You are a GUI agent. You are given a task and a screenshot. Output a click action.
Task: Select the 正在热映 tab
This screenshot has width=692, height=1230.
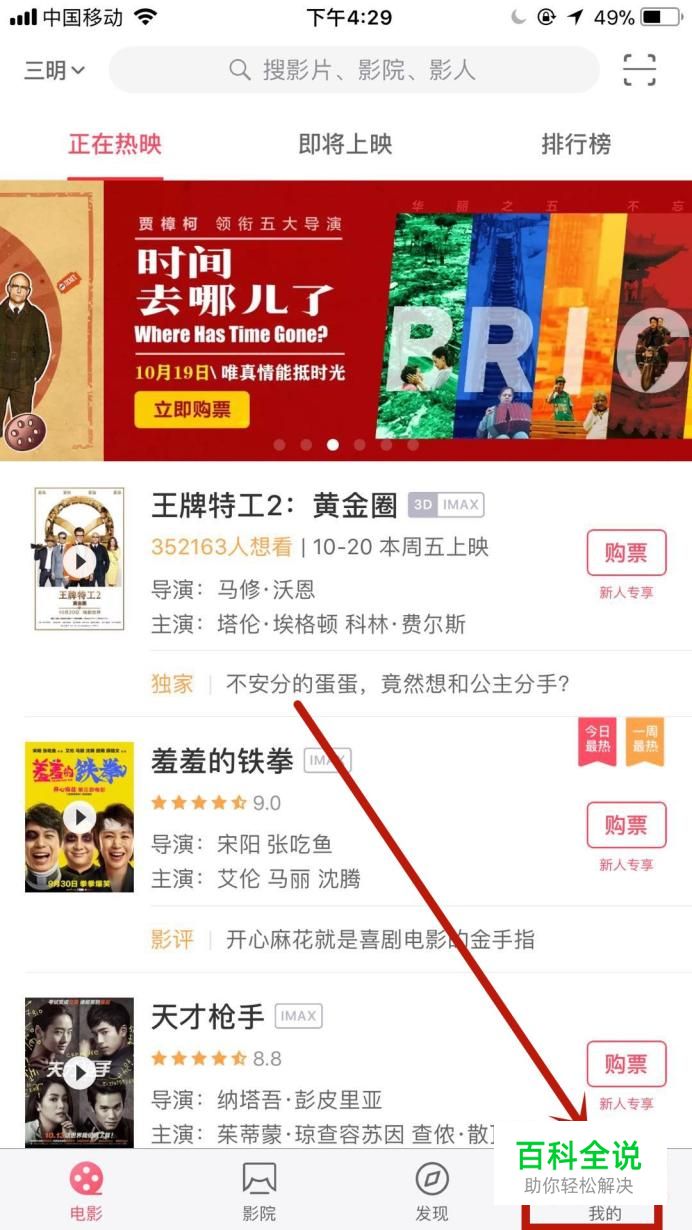click(115, 144)
